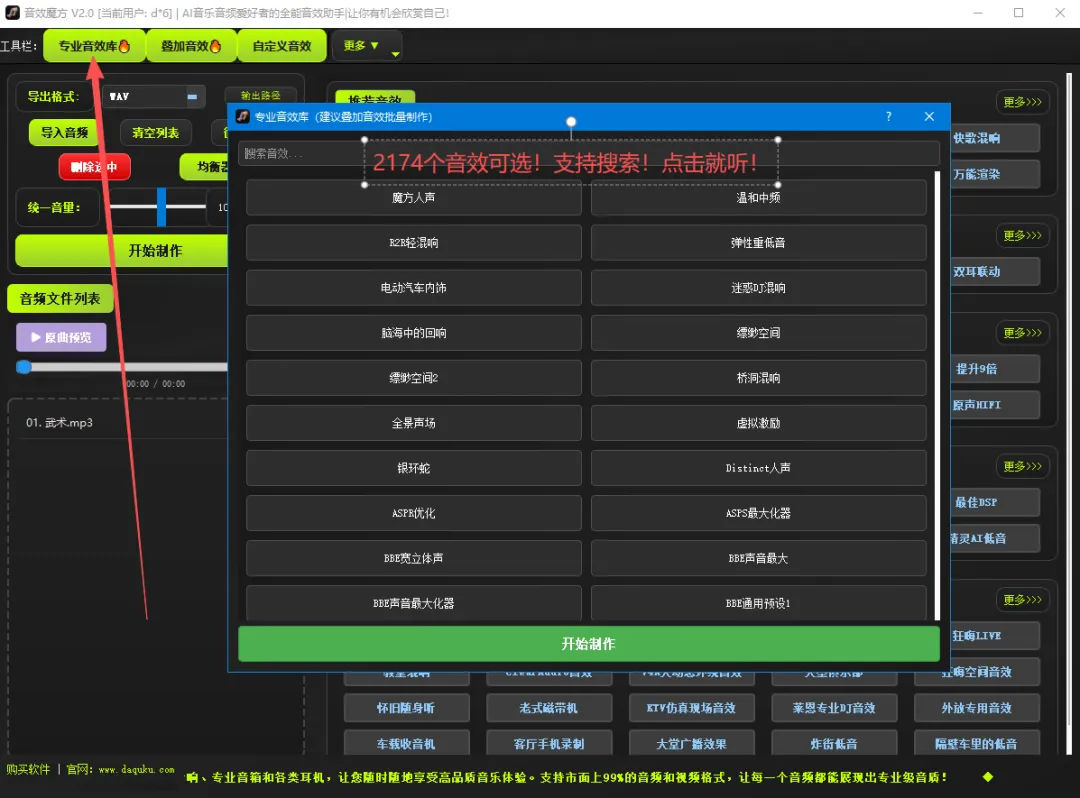Click the red 删除选中 button

click(x=94, y=167)
